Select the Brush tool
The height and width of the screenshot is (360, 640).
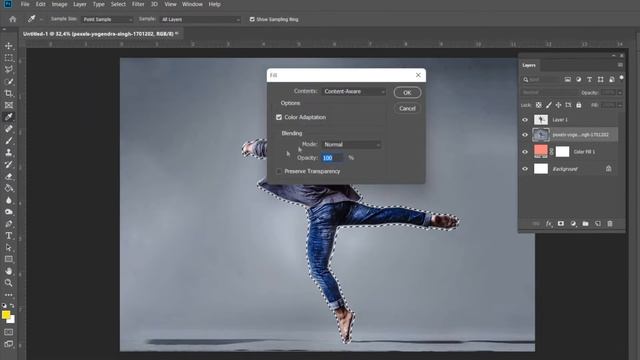click(9, 140)
